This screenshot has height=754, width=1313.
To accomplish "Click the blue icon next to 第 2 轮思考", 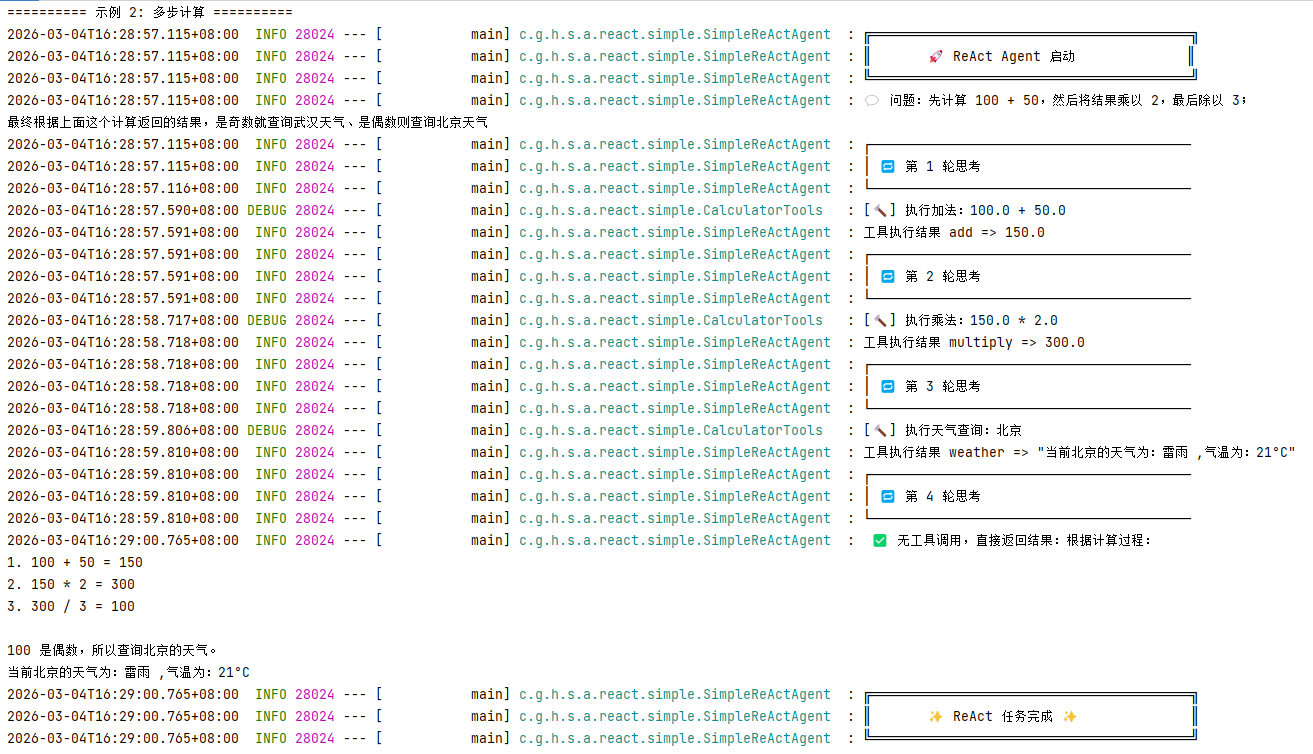I will pyautogui.click(x=887, y=277).
